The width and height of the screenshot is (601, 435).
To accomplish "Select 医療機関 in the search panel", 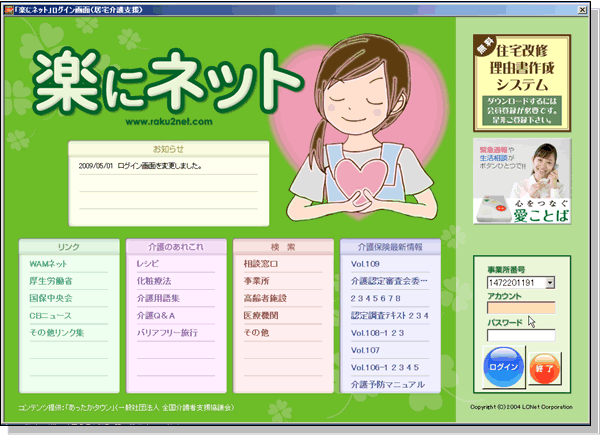I will click(x=261, y=315).
